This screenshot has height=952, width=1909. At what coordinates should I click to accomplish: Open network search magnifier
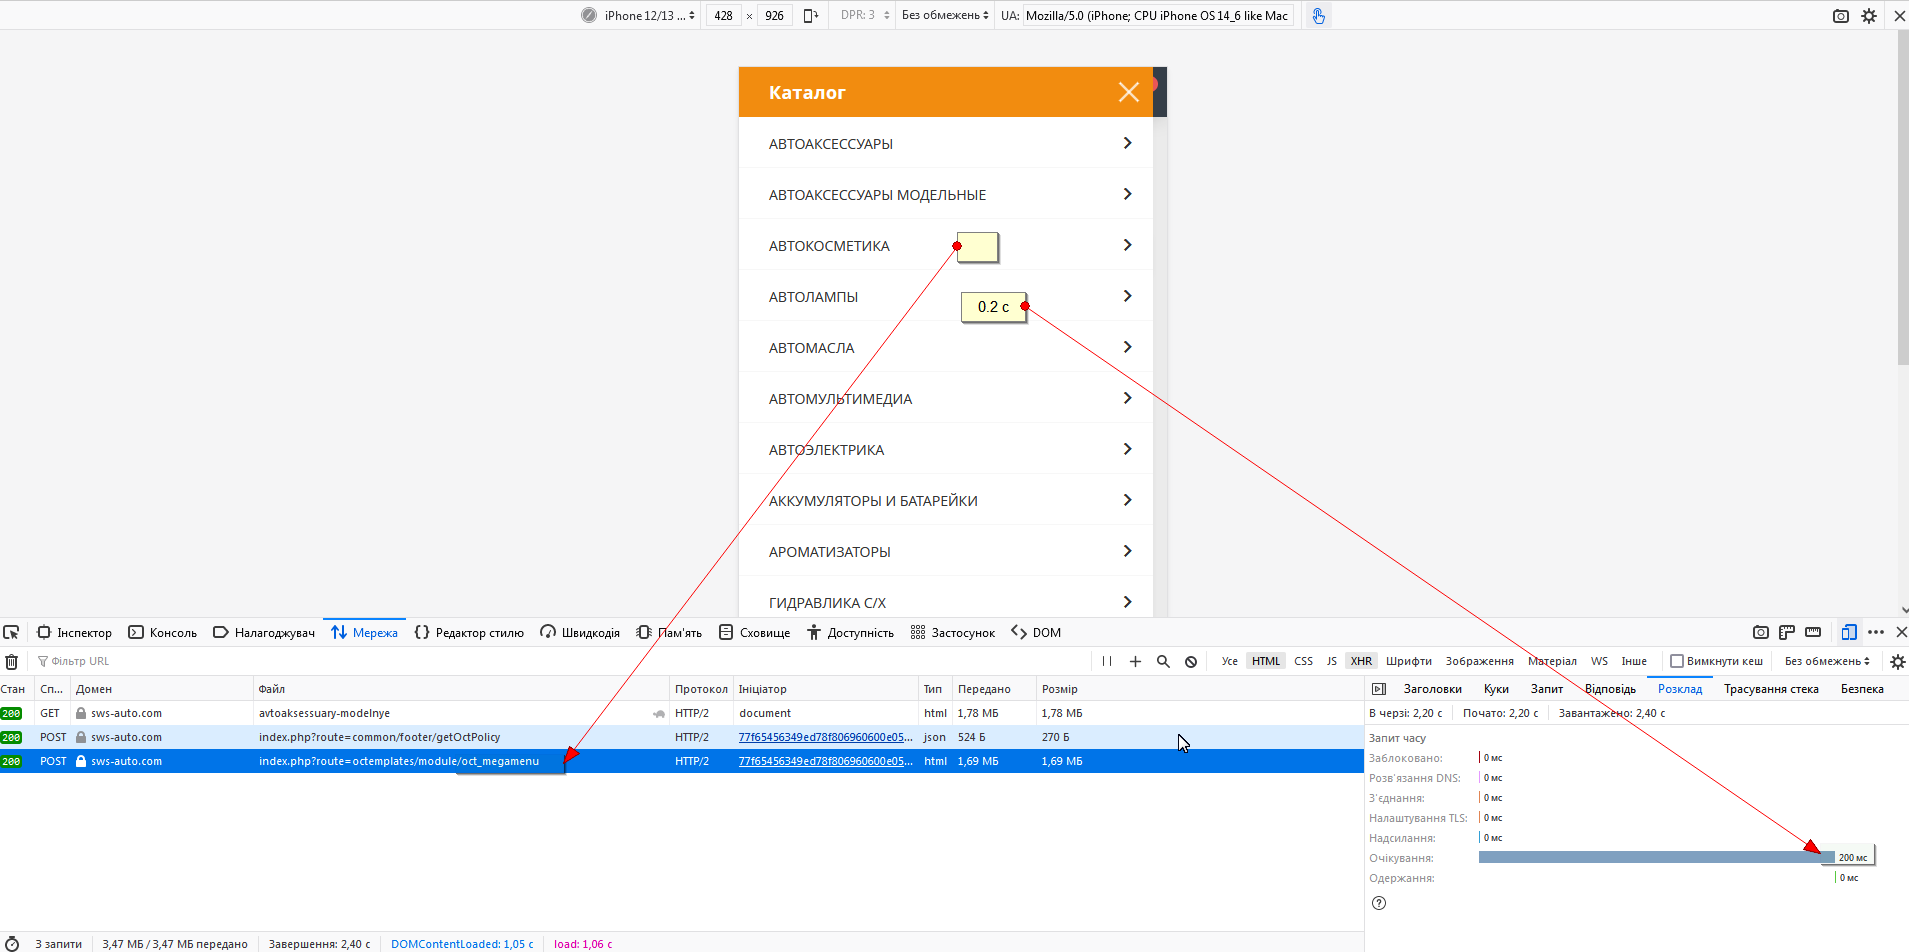point(1163,661)
